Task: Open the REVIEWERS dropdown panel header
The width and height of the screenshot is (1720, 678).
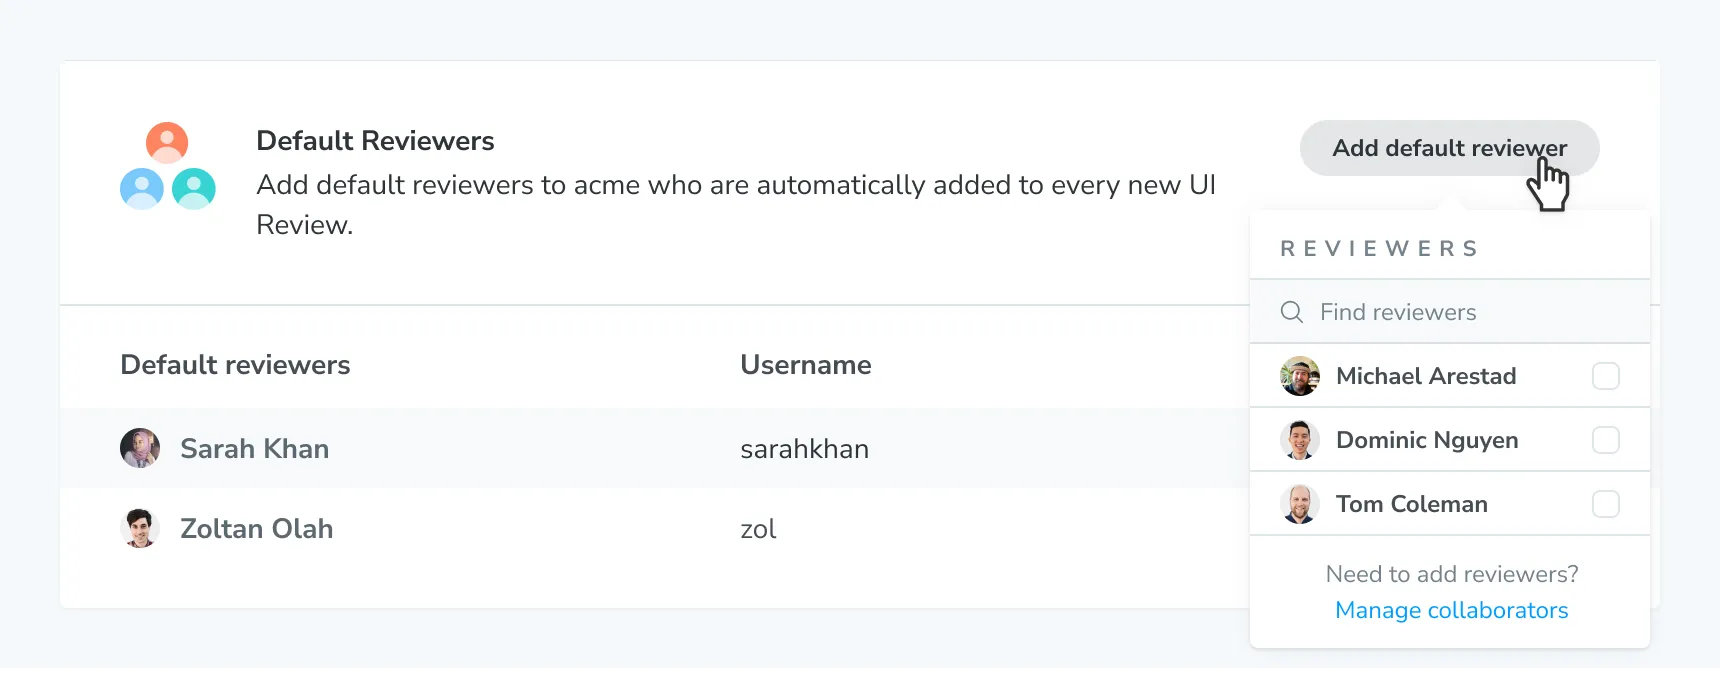Action: pos(1380,247)
